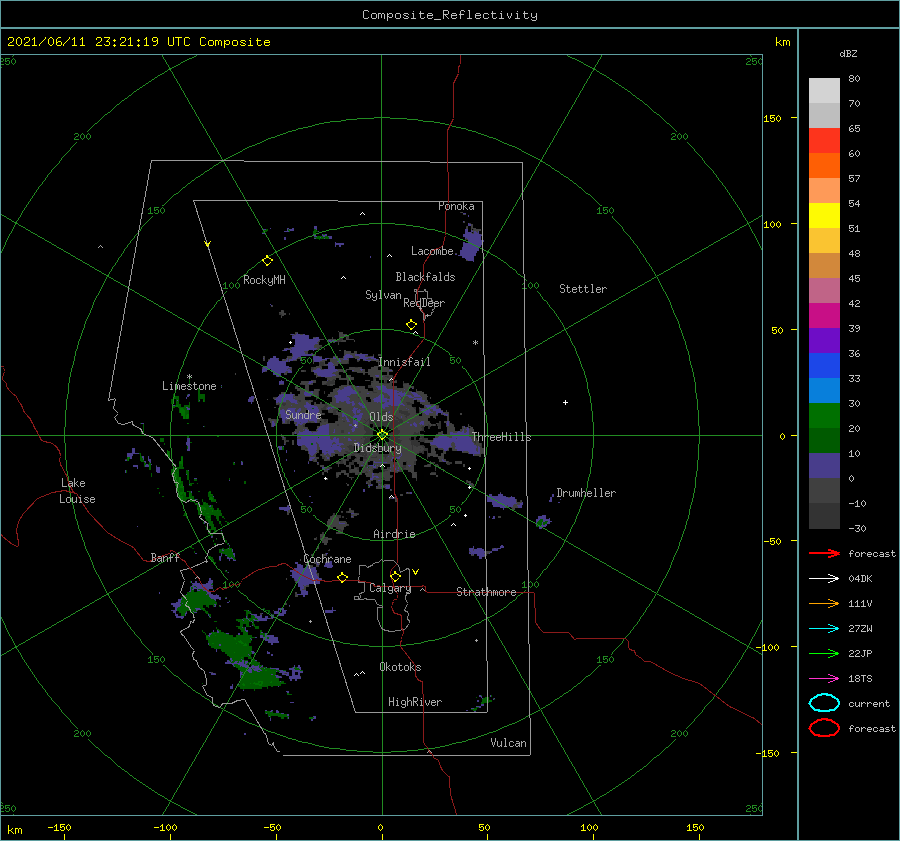This screenshot has width=900, height=841.
Task: Click the asterisk marker above Limestone
Action: pos(189,377)
